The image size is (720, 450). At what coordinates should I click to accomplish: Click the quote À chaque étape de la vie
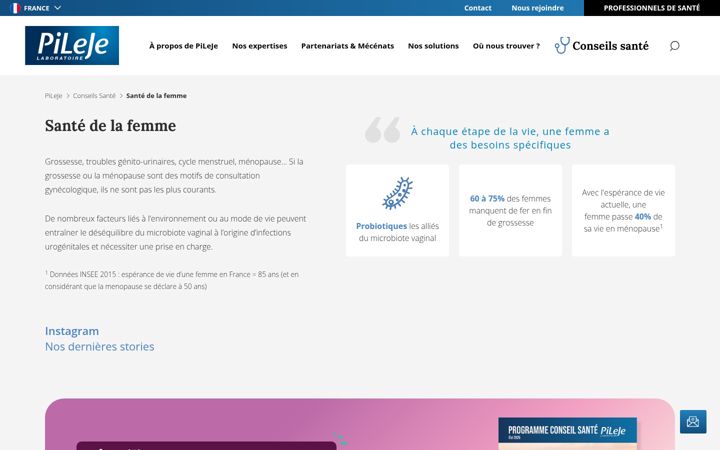click(510, 138)
